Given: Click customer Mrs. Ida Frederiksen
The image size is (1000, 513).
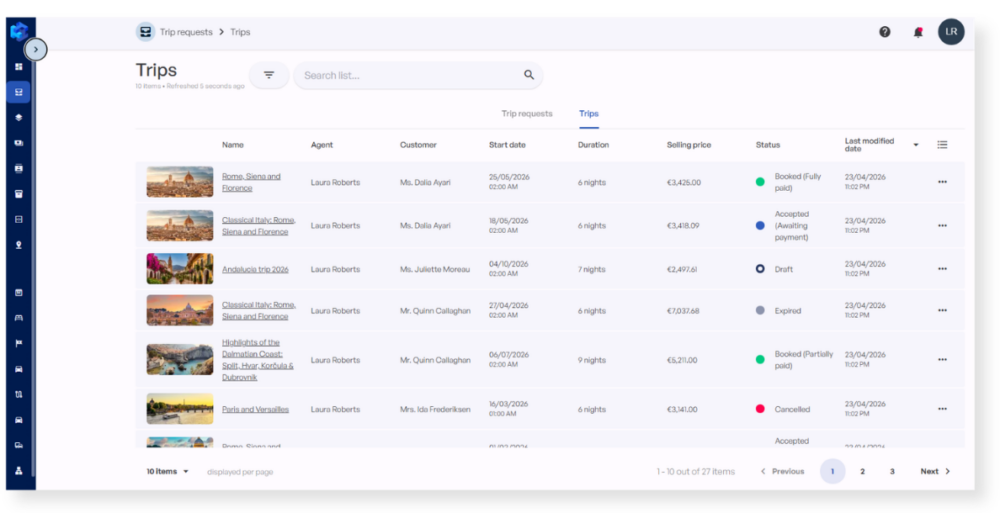Looking at the screenshot, I should pyautogui.click(x=436, y=409).
